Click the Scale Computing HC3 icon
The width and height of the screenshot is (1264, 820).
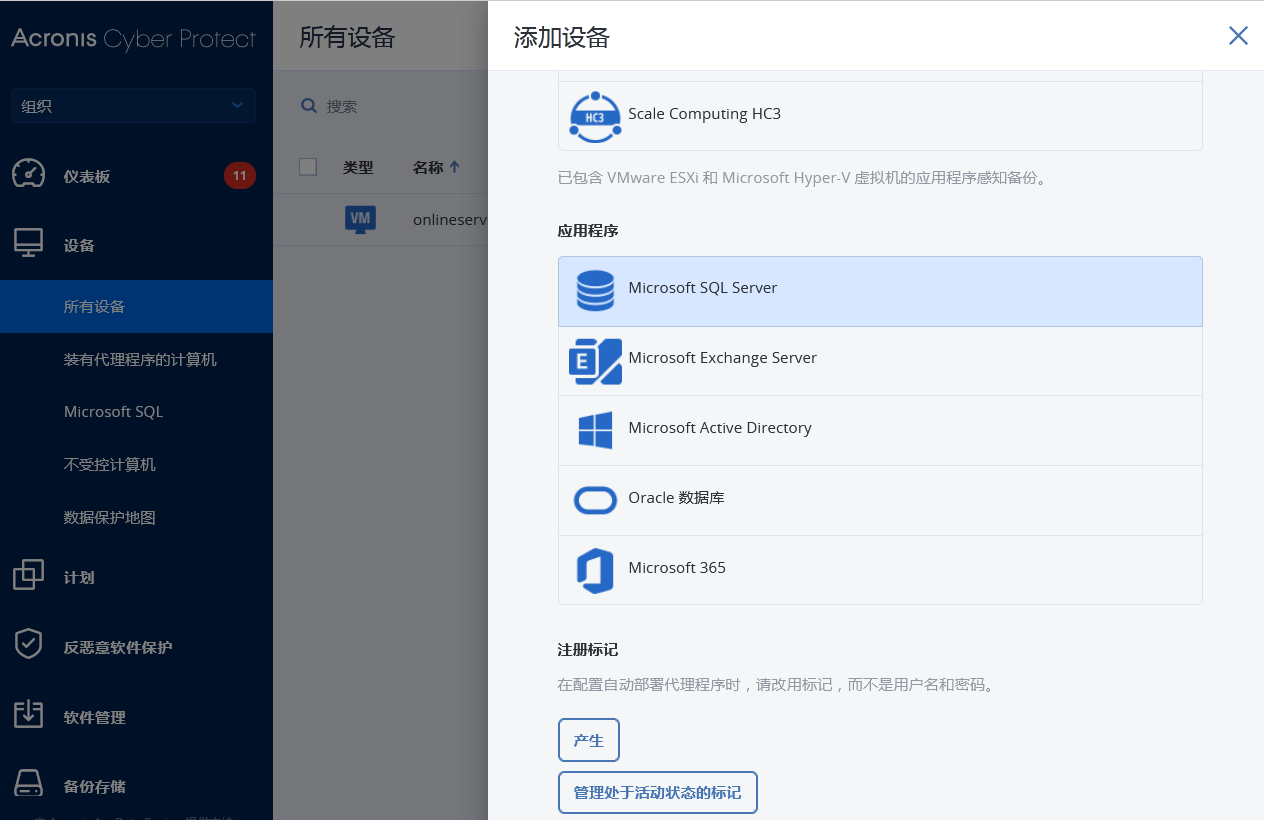point(595,116)
